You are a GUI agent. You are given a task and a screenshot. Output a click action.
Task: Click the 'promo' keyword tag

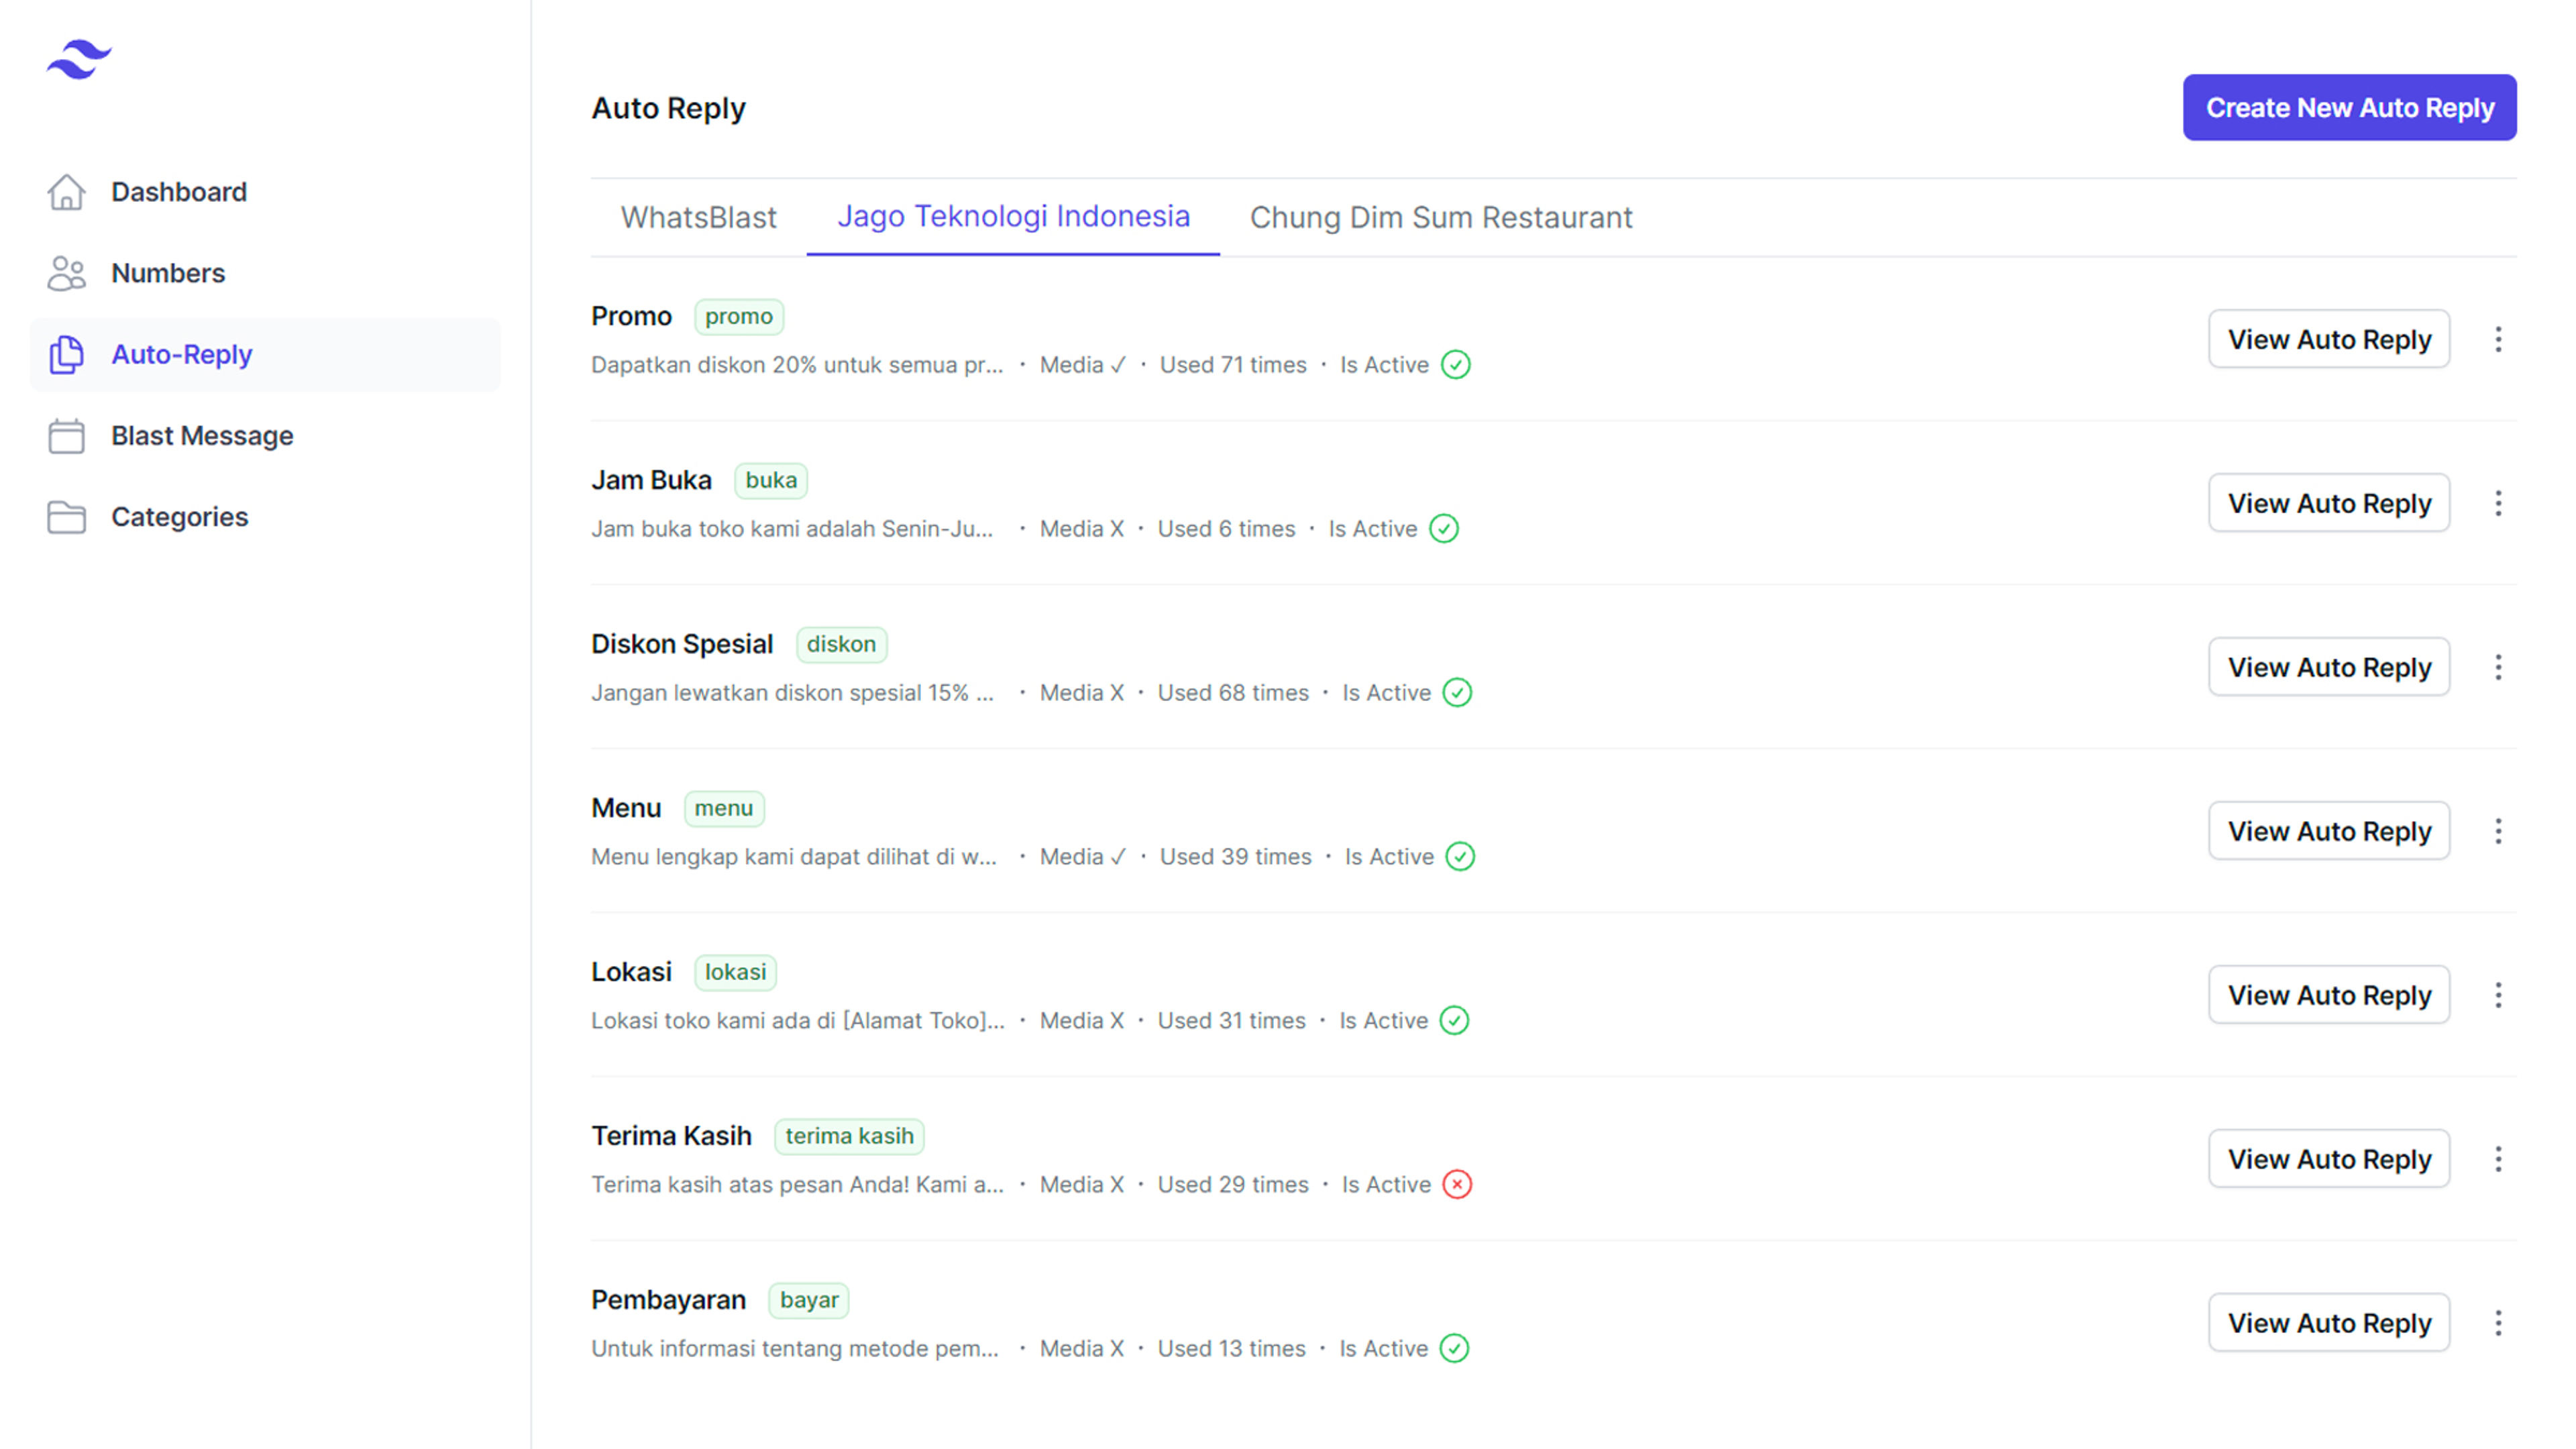pyautogui.click(x=739, y=316)
